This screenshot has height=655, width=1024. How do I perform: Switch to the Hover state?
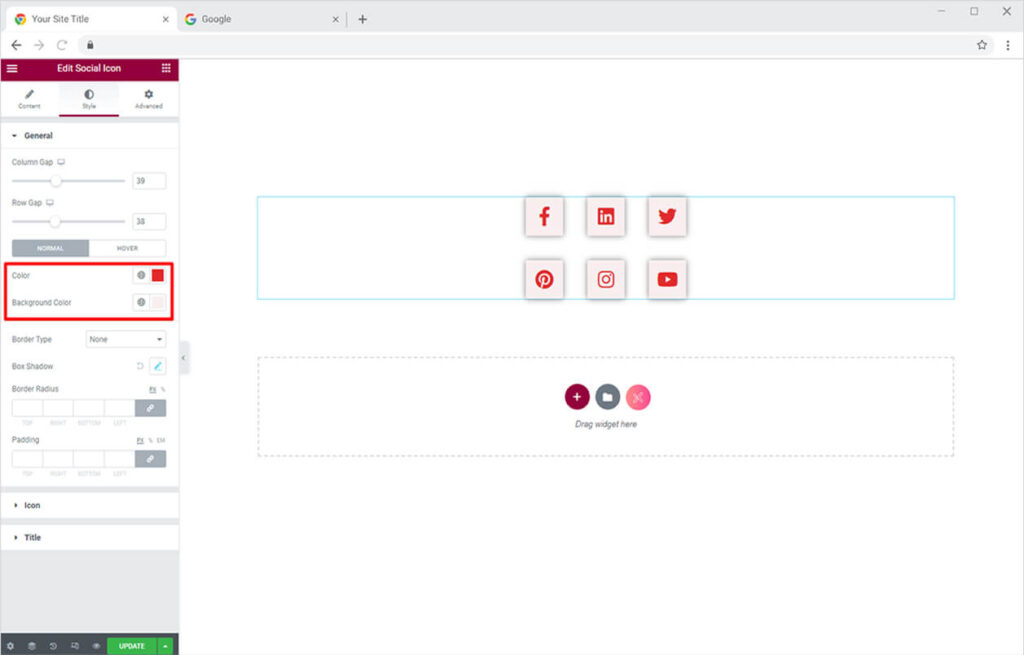tap(127, 248)
